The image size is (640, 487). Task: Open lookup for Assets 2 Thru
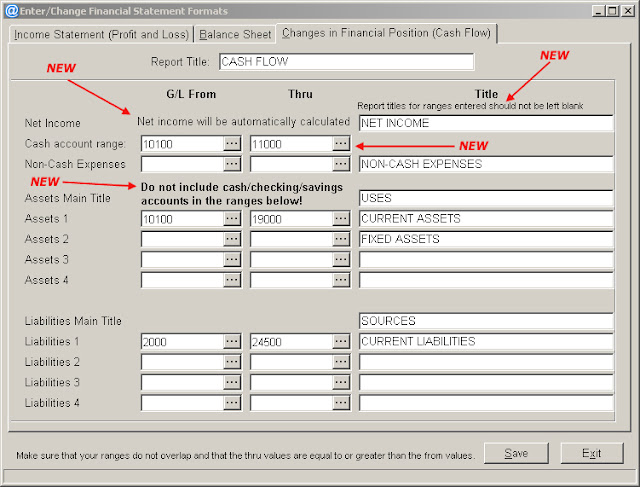[341, 239]
